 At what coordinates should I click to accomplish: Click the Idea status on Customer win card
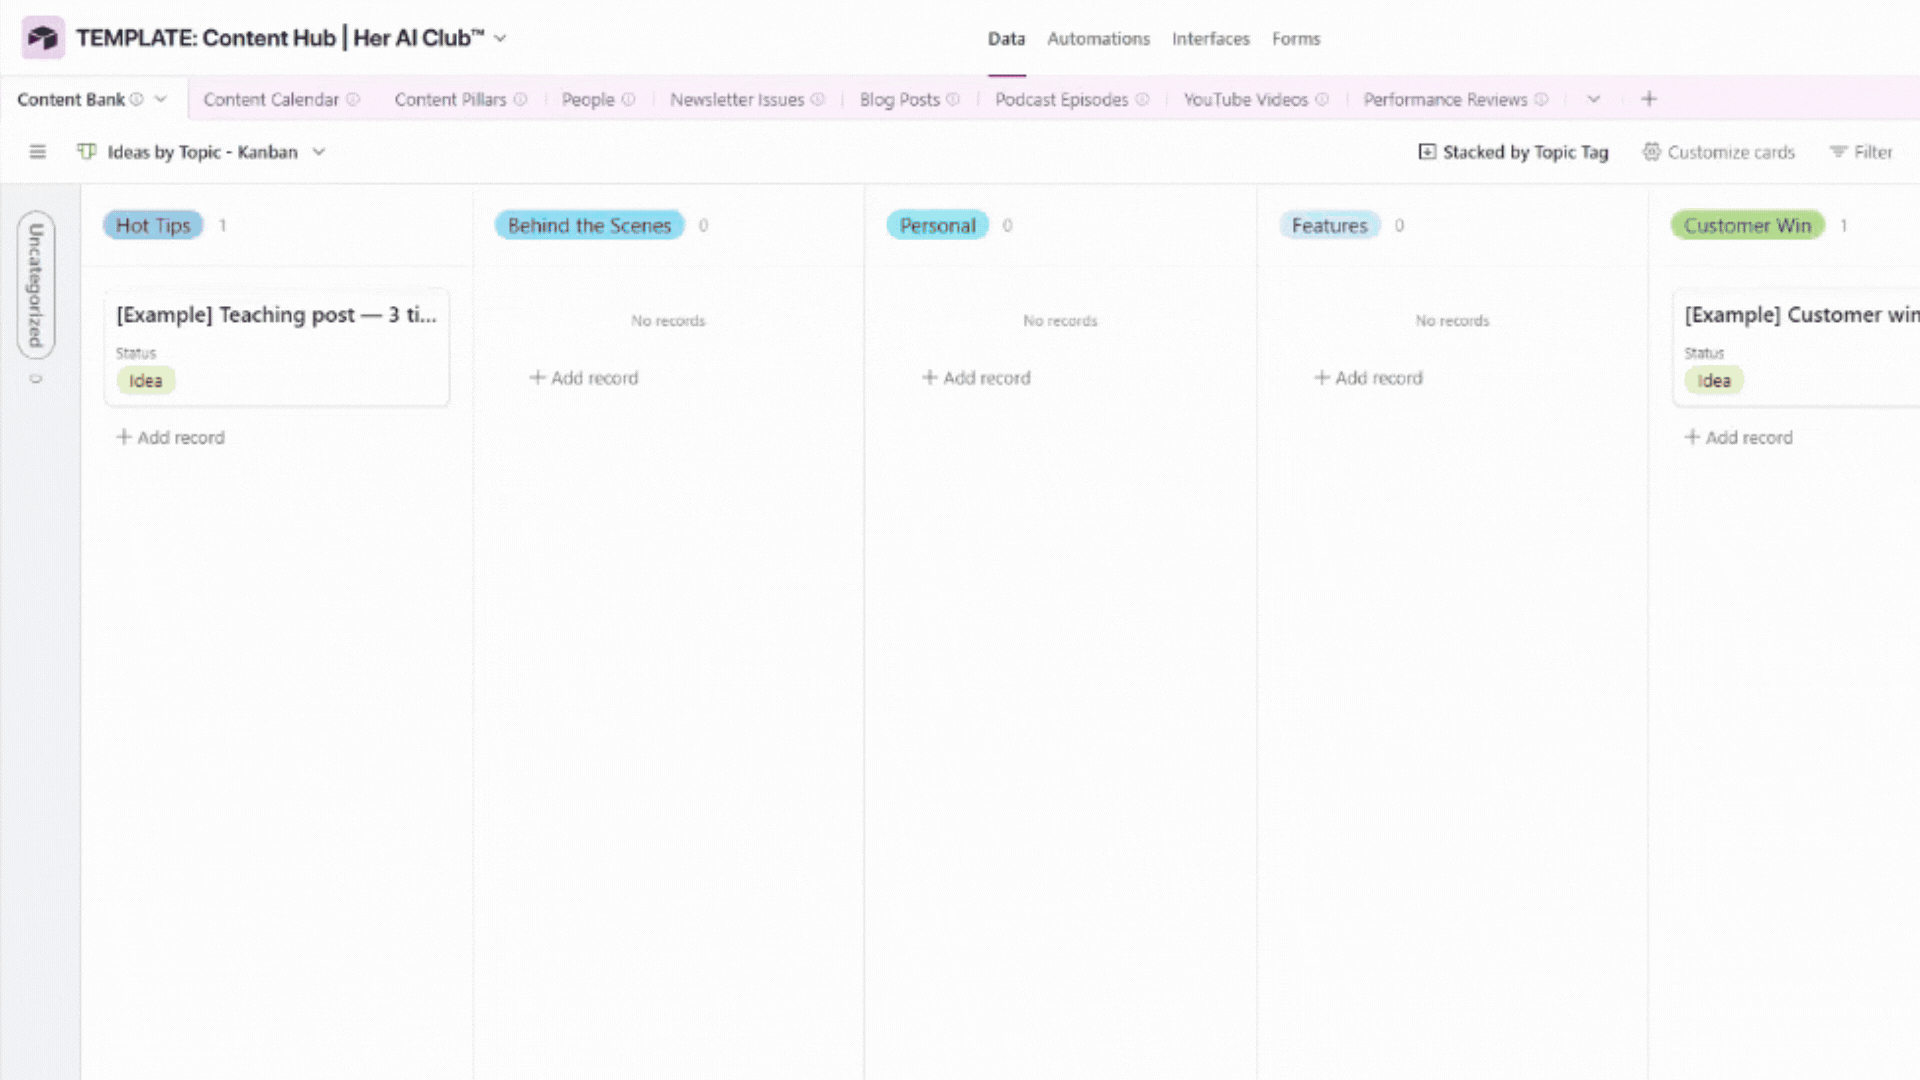[x=1714, y=380]
